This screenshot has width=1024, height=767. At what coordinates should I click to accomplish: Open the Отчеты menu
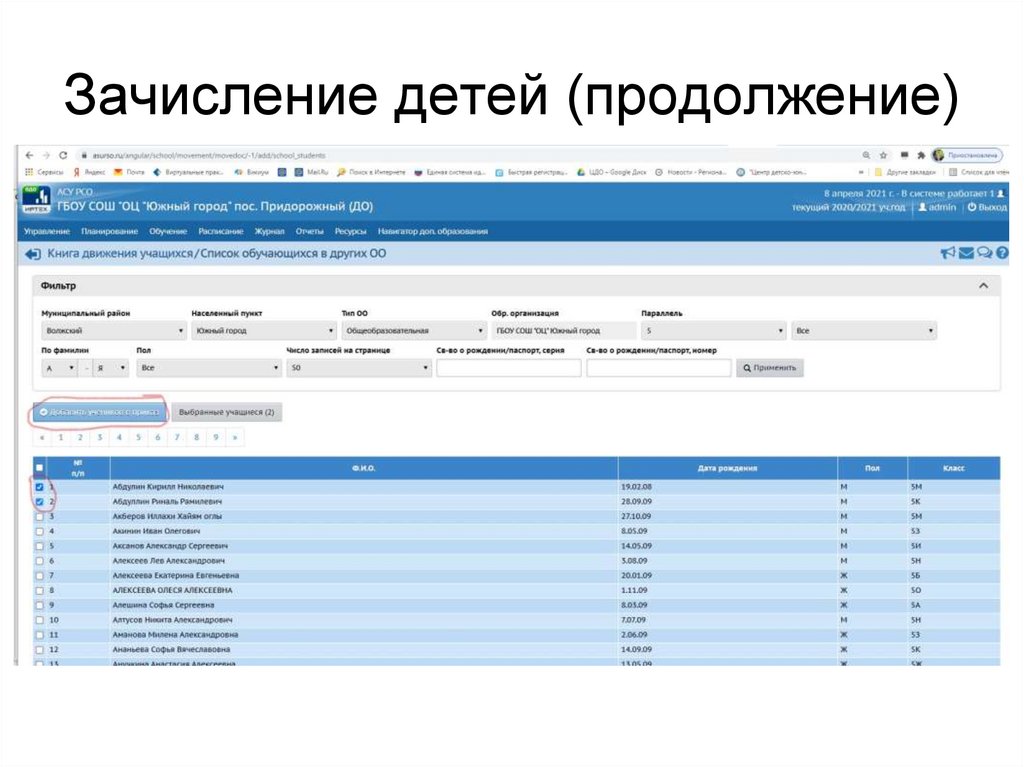(x=311, y=230)
